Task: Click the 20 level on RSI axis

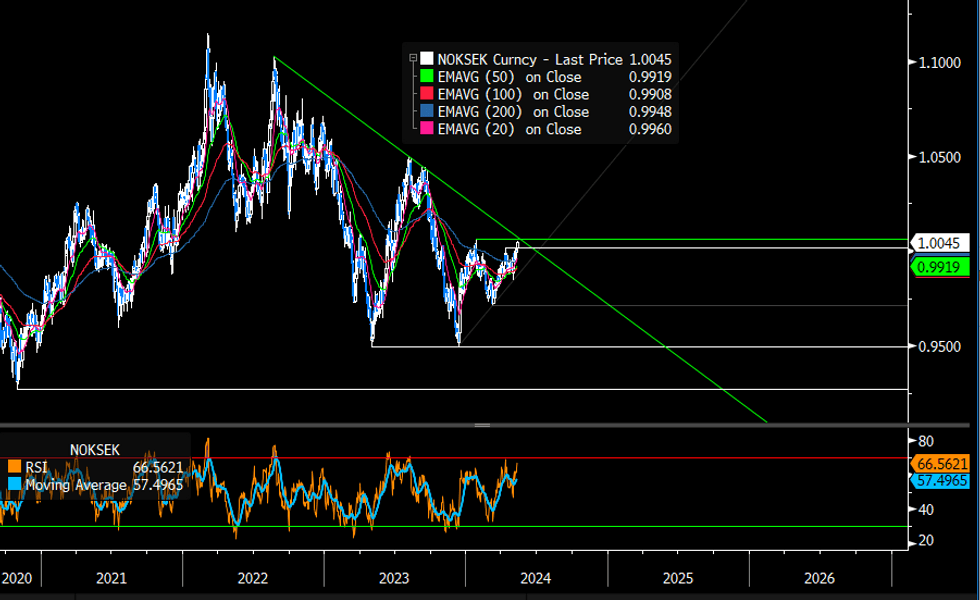Action: click(926, 541)
